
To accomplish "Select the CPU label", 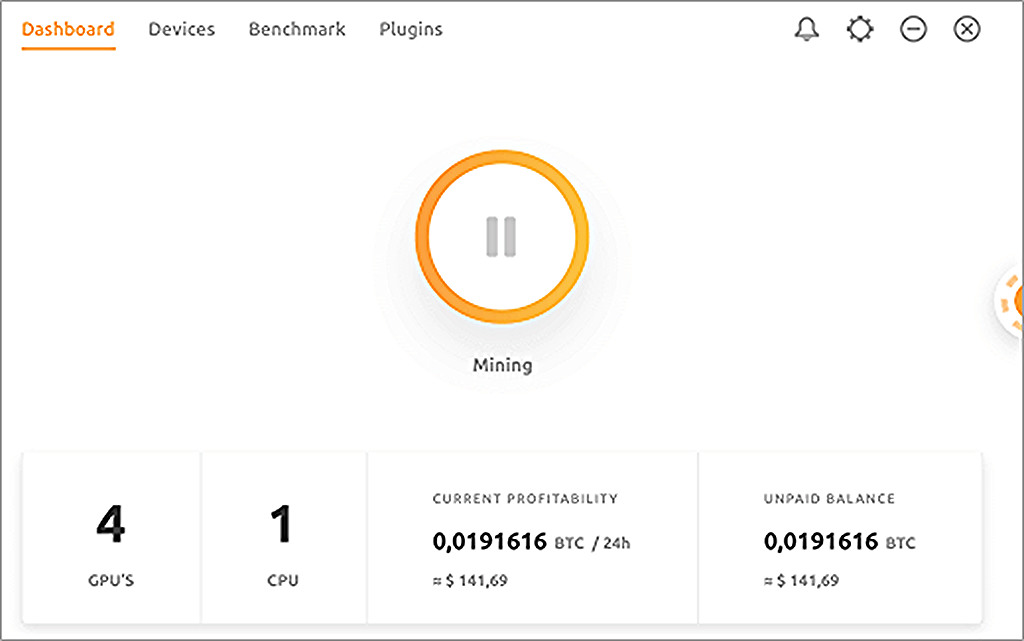I will pos(283,580).
